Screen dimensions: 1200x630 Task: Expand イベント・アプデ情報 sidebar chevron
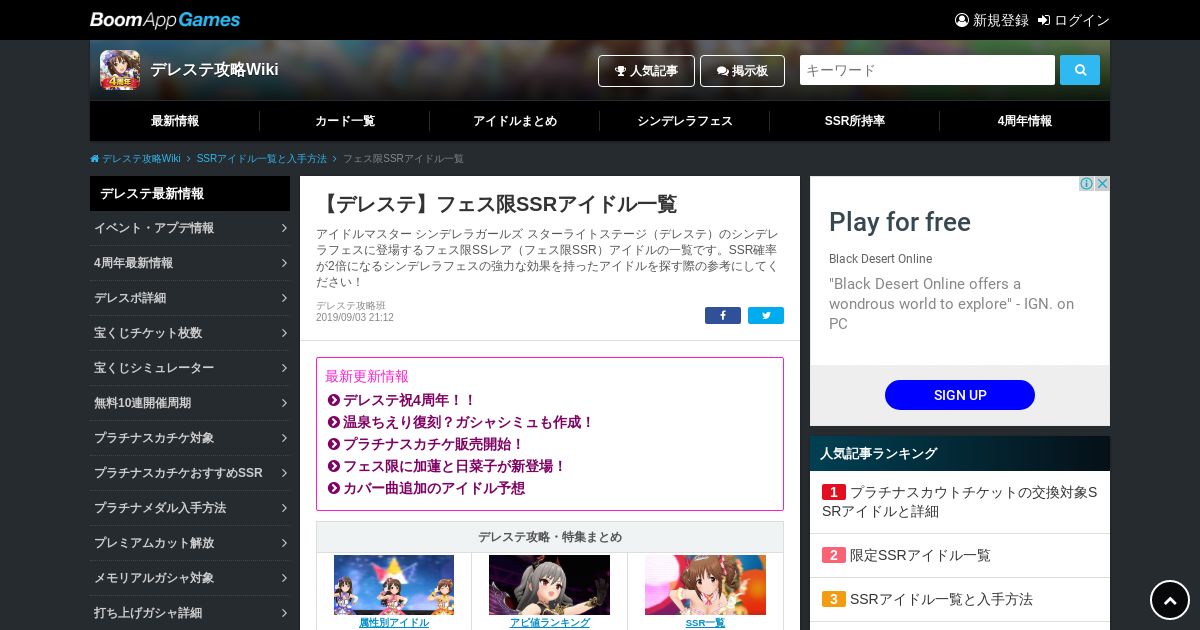point(284,228)
